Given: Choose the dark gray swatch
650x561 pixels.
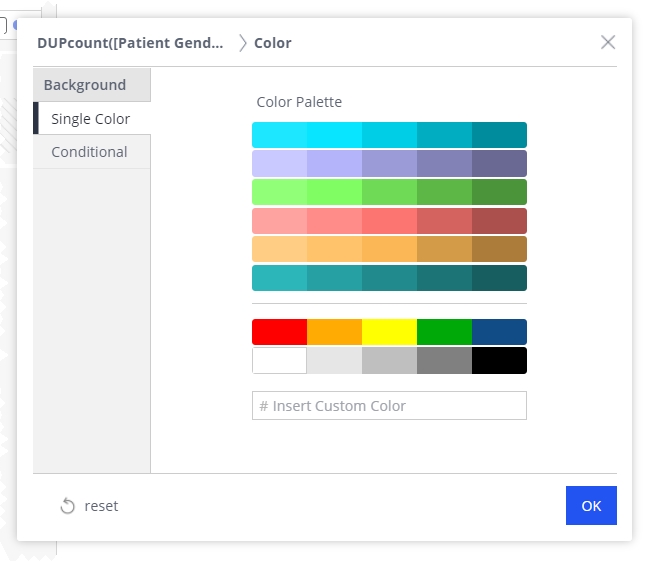Looking at the screenshot, I should click(444, 361).
